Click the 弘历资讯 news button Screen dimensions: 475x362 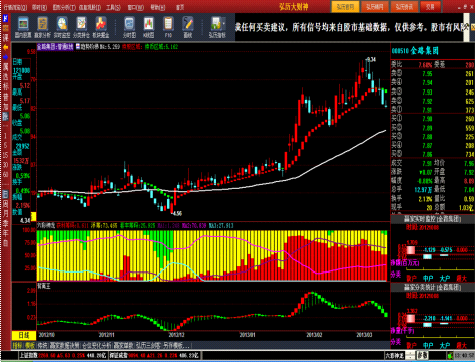pyautogui.click(x=404, y=7)
